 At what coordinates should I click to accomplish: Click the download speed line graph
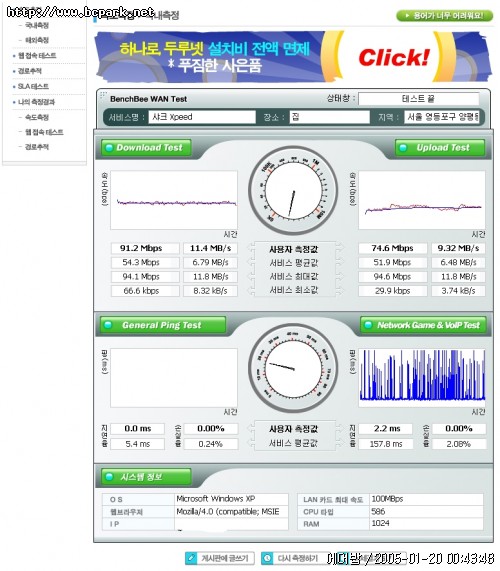pos(174,200)
